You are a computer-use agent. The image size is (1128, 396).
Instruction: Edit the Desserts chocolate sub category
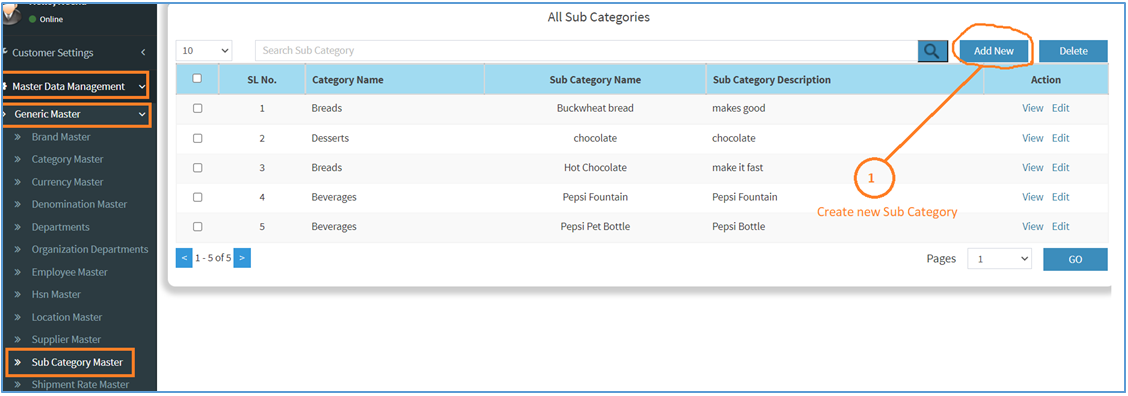click(x=1060, y=138)
